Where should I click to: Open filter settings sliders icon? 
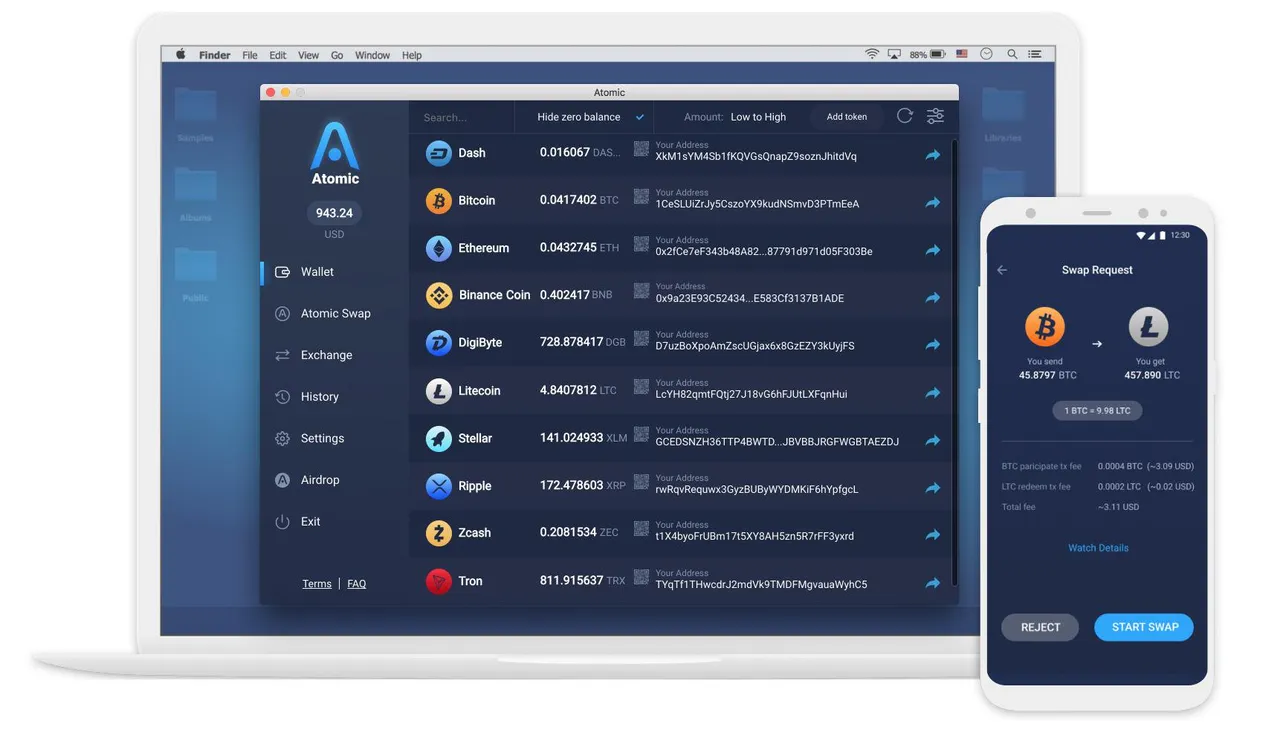935,116
